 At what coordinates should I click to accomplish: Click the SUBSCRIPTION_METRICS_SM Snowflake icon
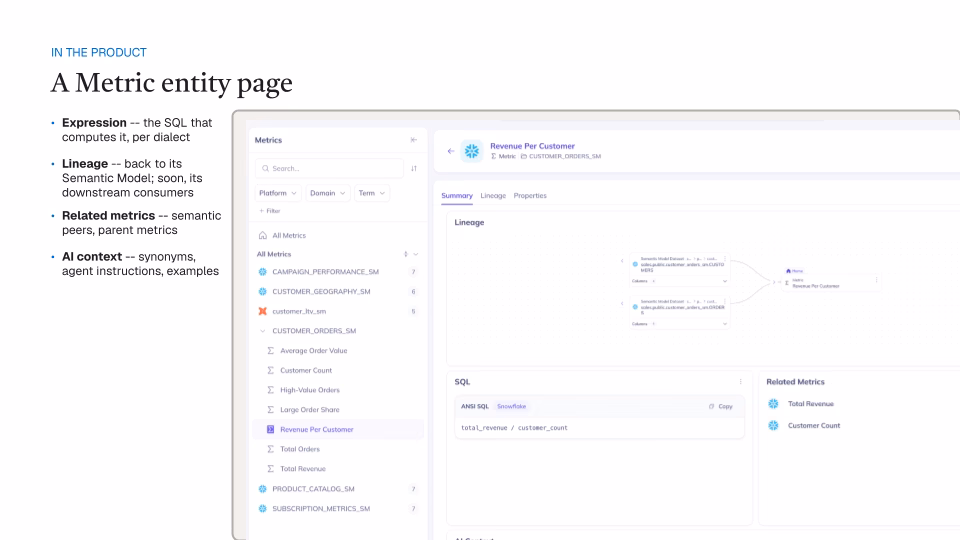point(263,508)
